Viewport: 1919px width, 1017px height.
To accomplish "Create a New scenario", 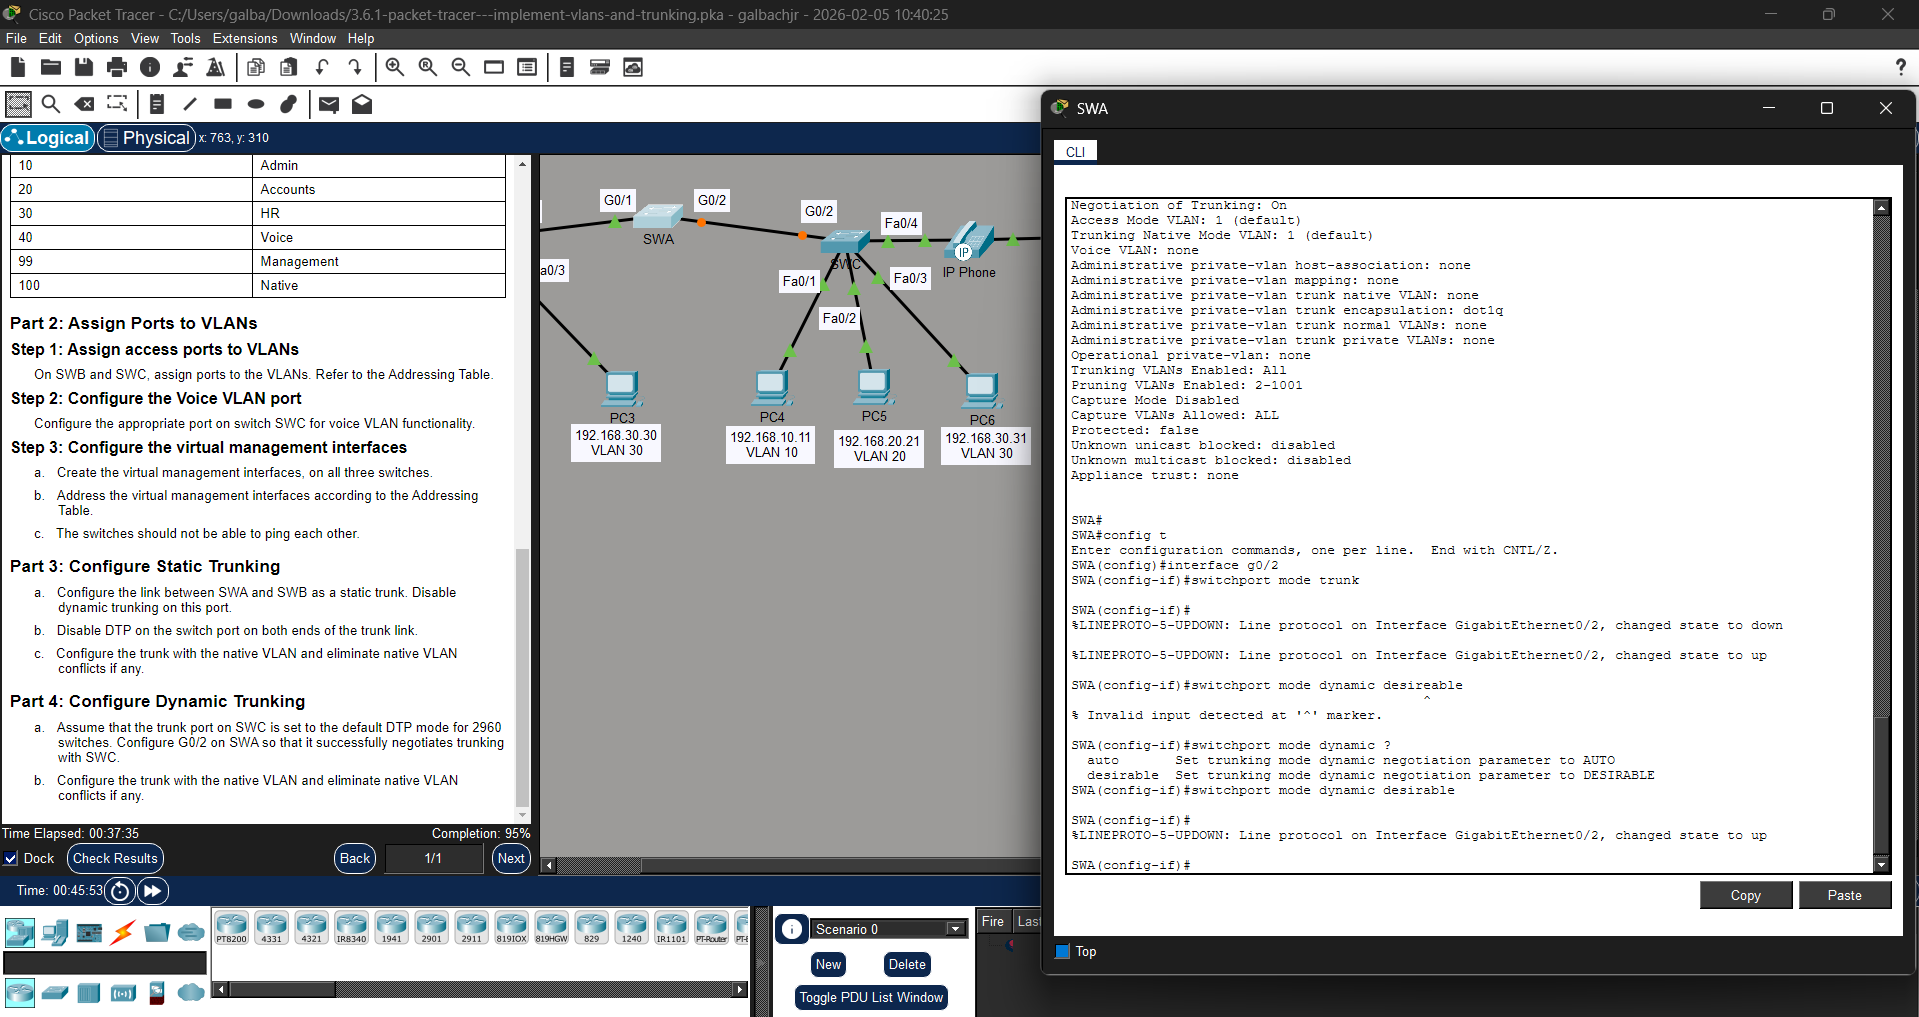I will click(x=828, y=964).
